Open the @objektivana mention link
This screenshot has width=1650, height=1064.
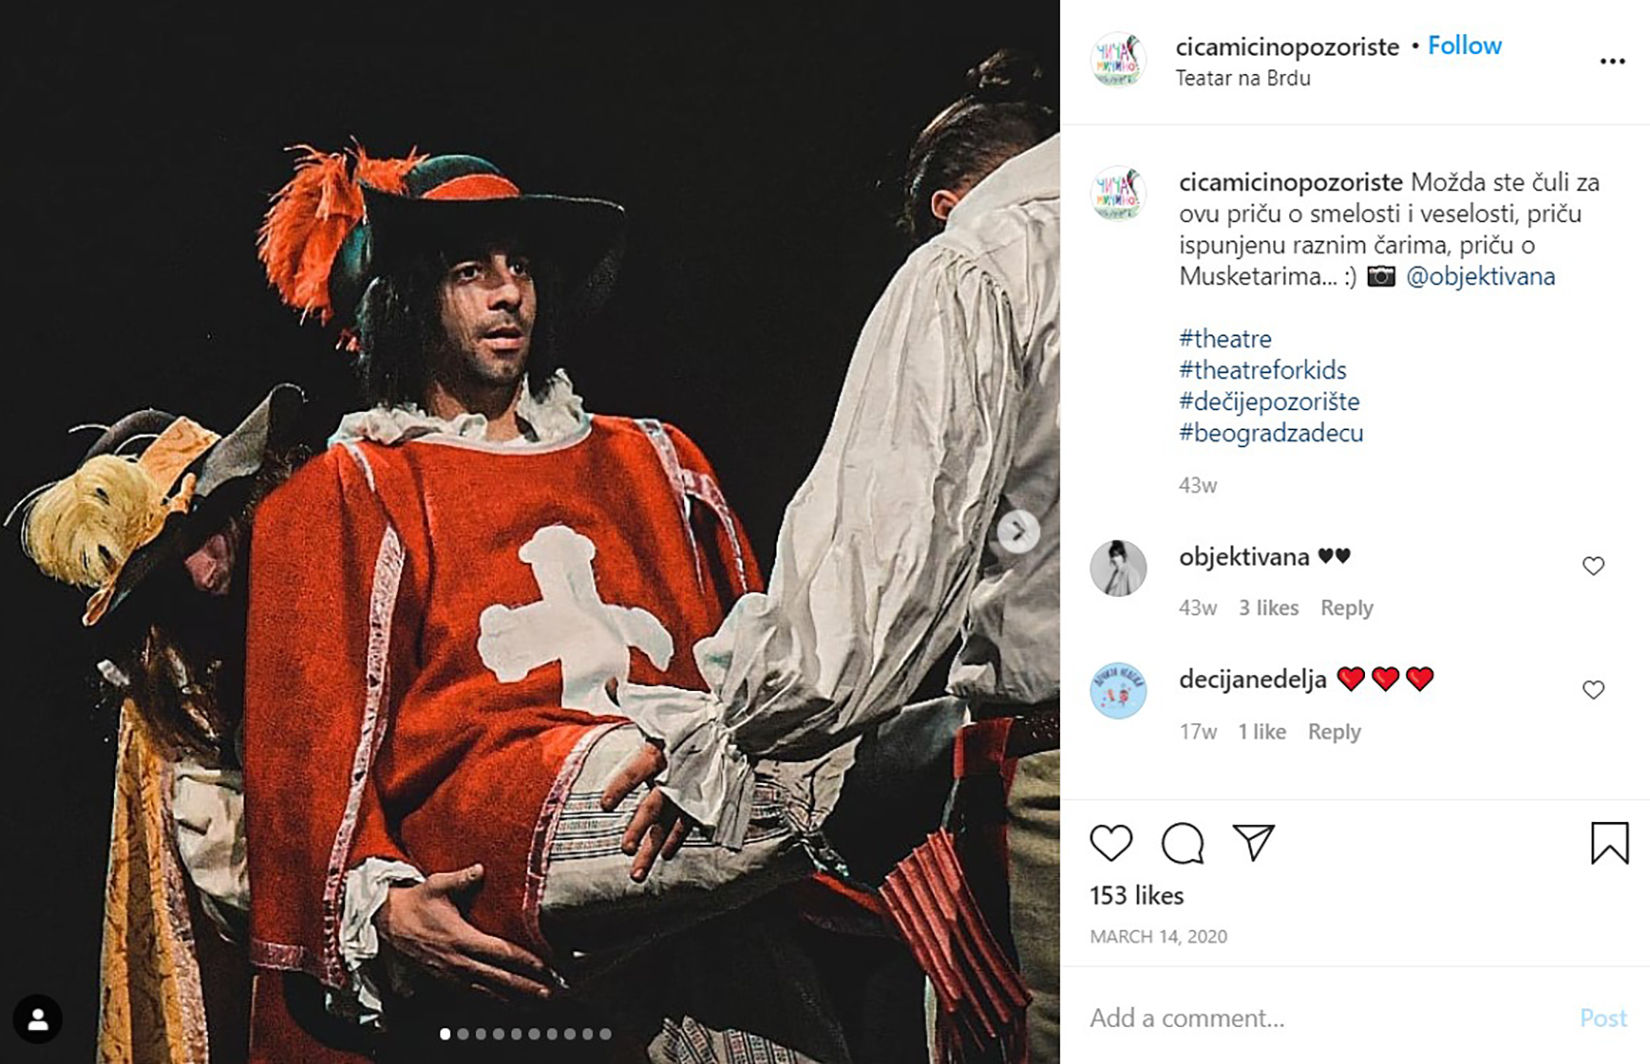(x=1480, y=277)
